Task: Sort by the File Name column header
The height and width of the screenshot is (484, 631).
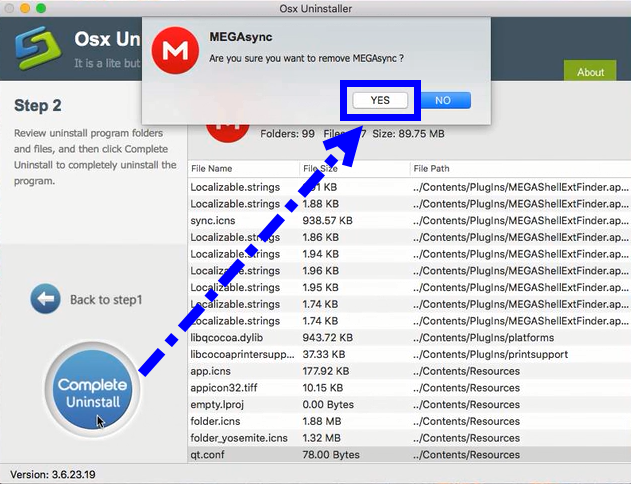Action: (212, 168)
